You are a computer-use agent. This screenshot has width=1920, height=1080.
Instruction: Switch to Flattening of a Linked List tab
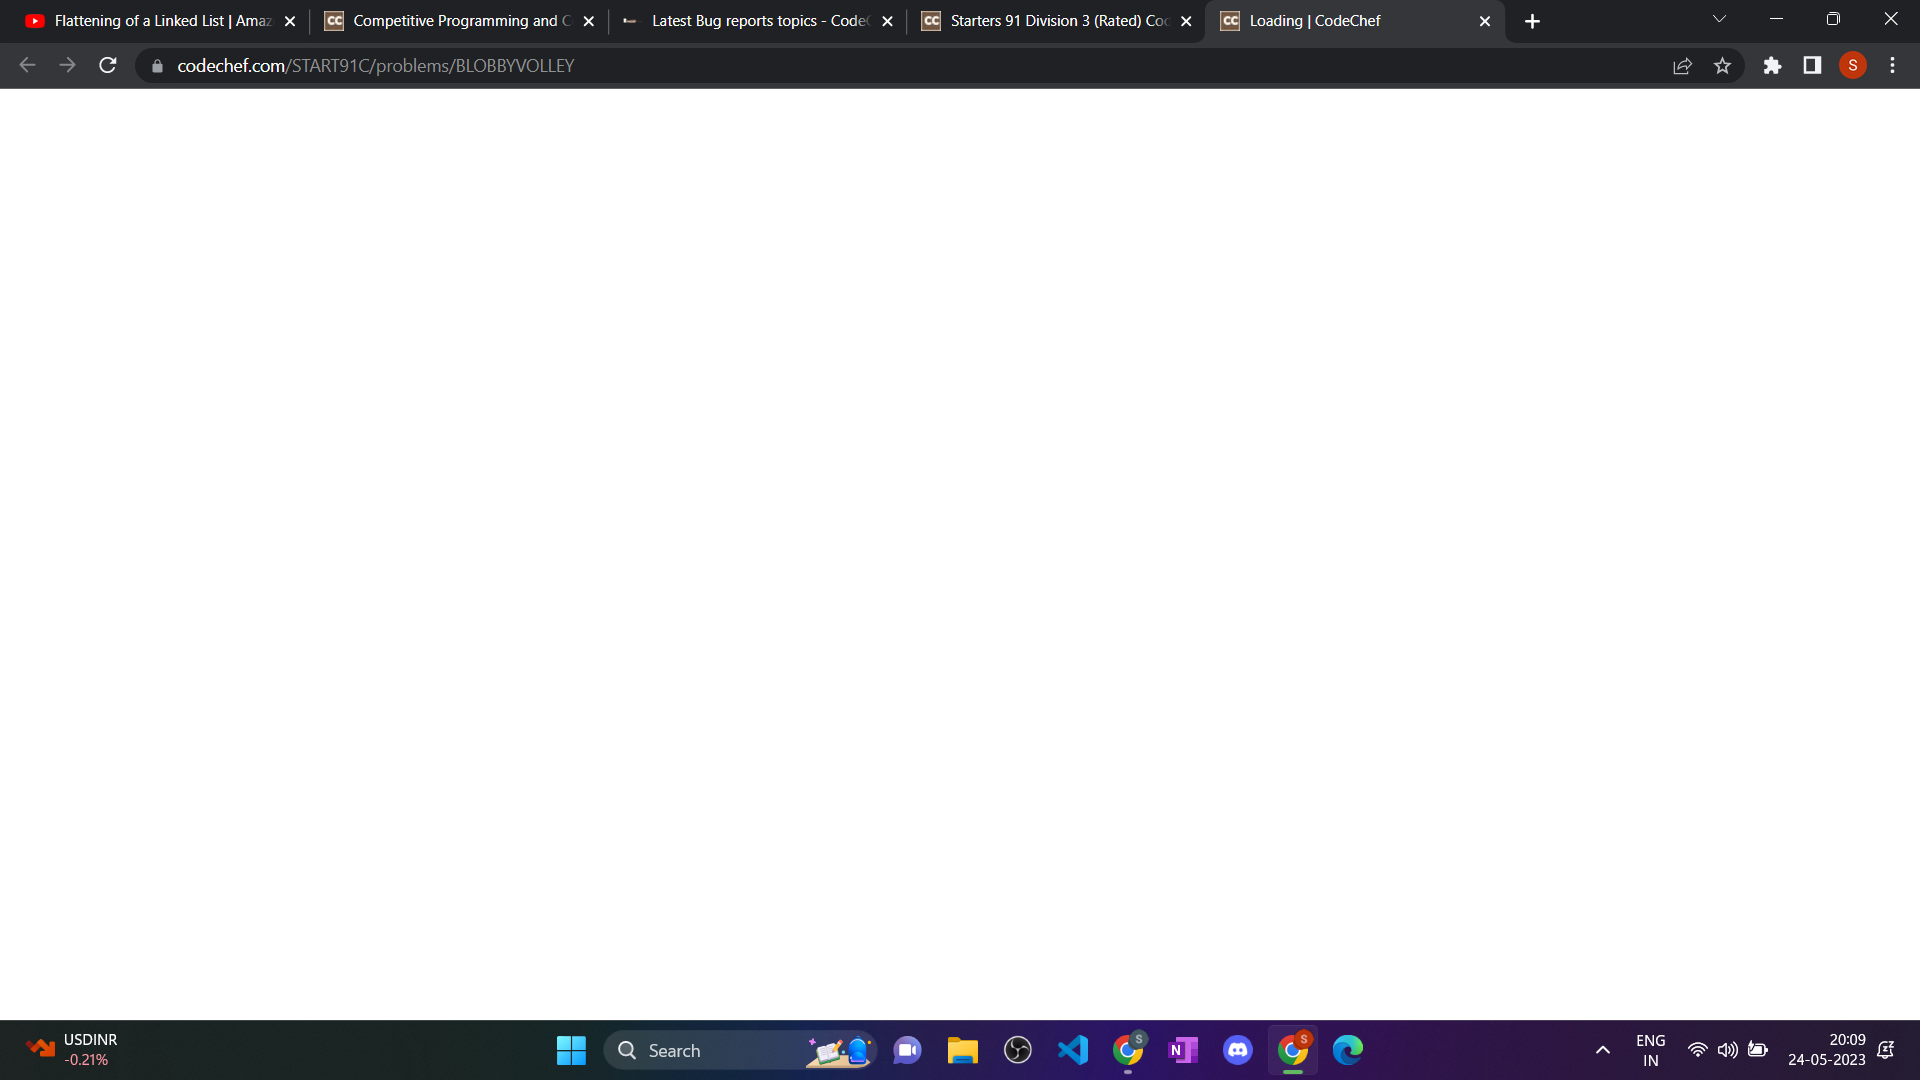[160, 21]
